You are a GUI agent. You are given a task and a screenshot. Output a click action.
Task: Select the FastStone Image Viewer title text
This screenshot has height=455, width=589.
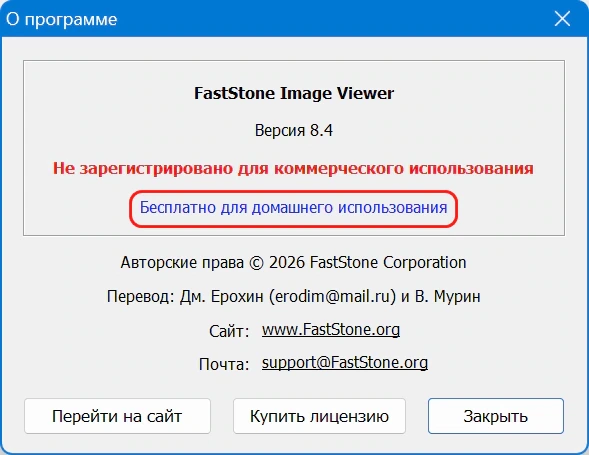(x=294, y=93)
